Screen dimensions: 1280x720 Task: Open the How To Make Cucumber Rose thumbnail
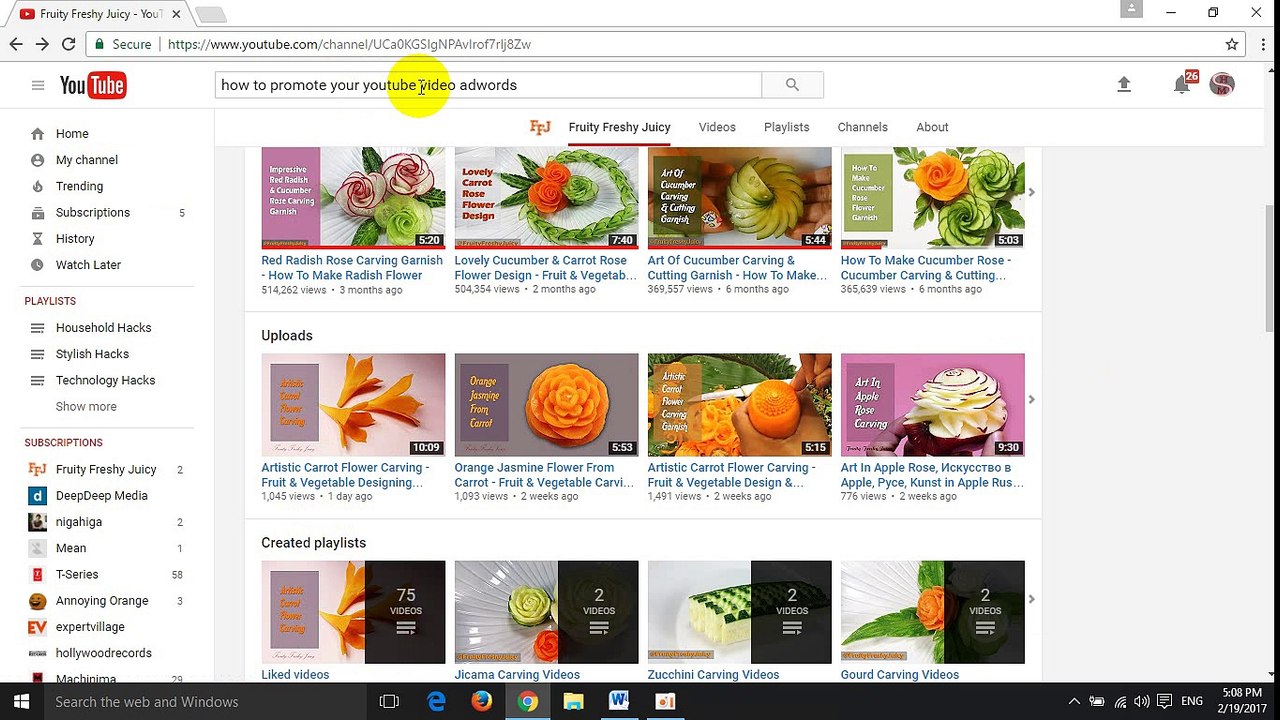[x=932, y=197]
